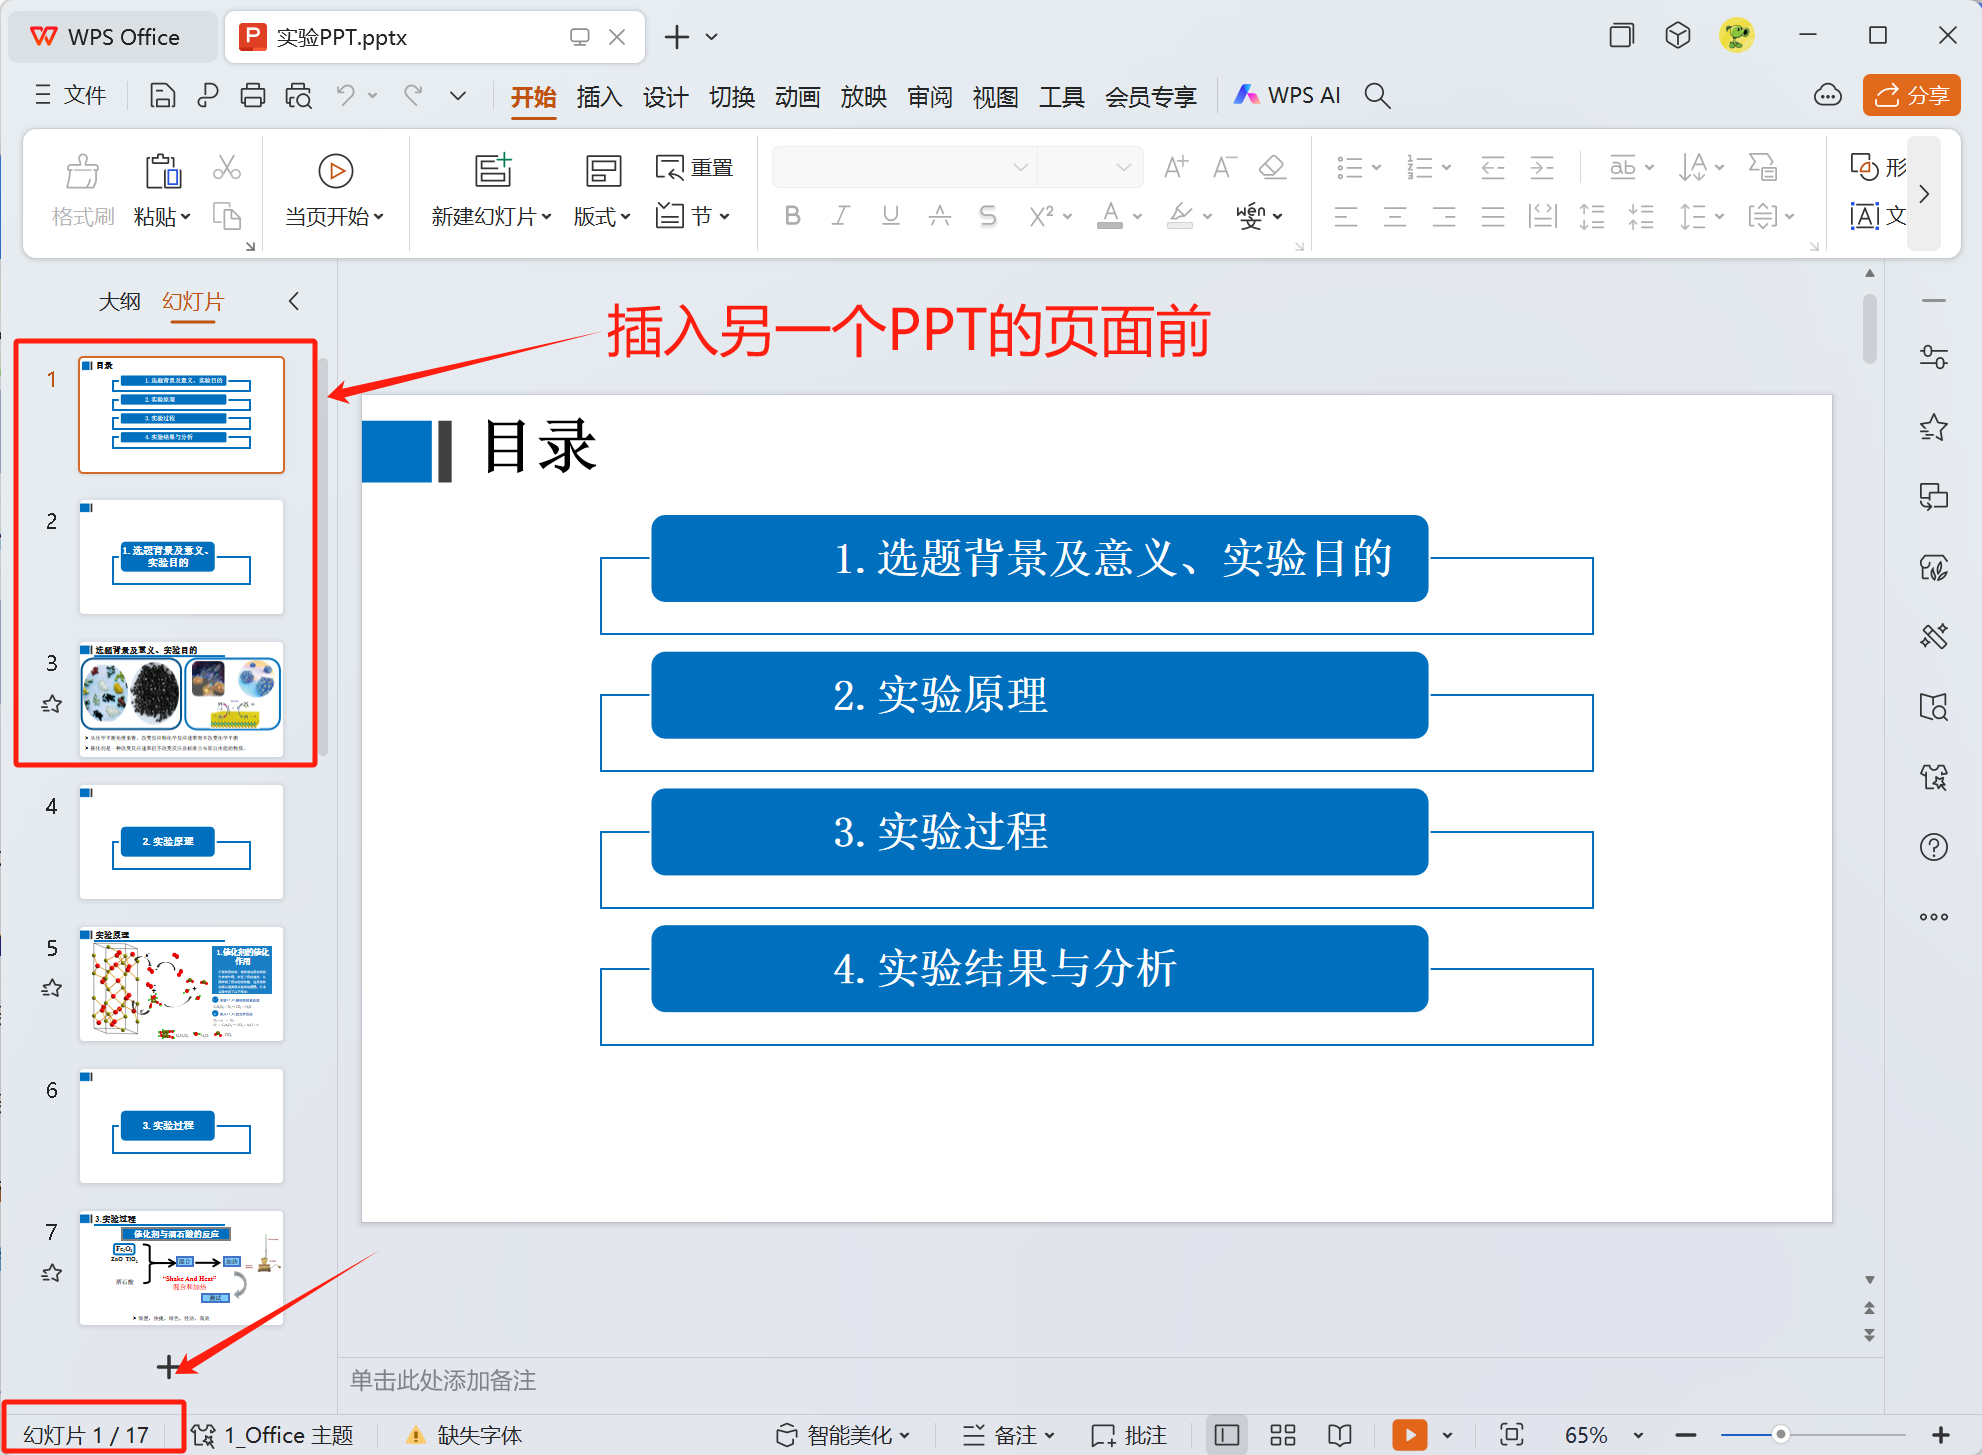Switch to the 视图 ribbon tab

coord(995,95)
